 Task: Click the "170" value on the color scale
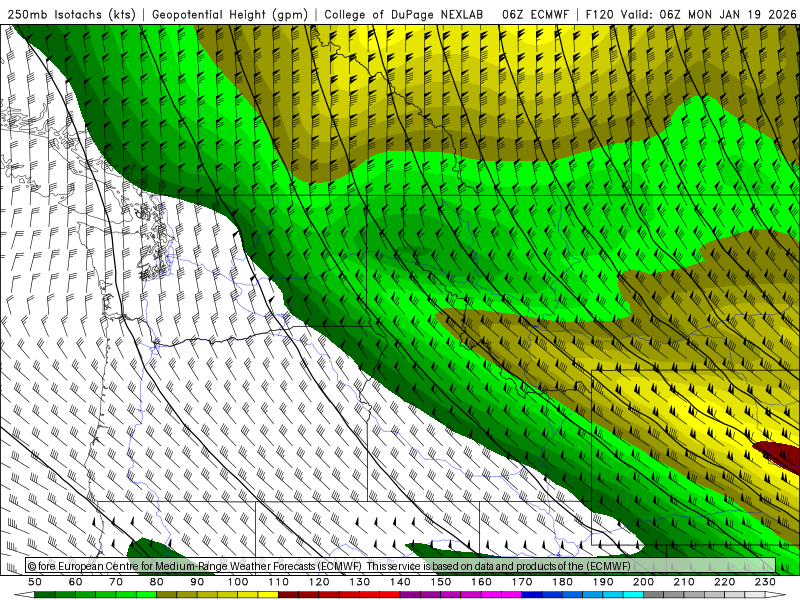coord(522,582)
